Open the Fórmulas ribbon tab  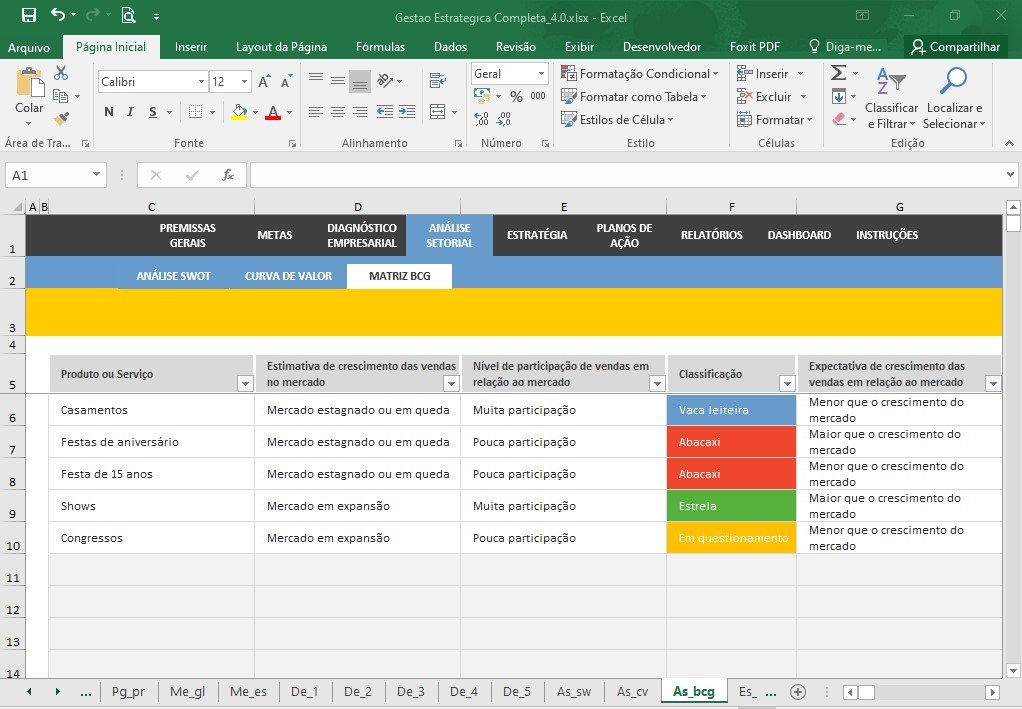(x=381, y=47)
